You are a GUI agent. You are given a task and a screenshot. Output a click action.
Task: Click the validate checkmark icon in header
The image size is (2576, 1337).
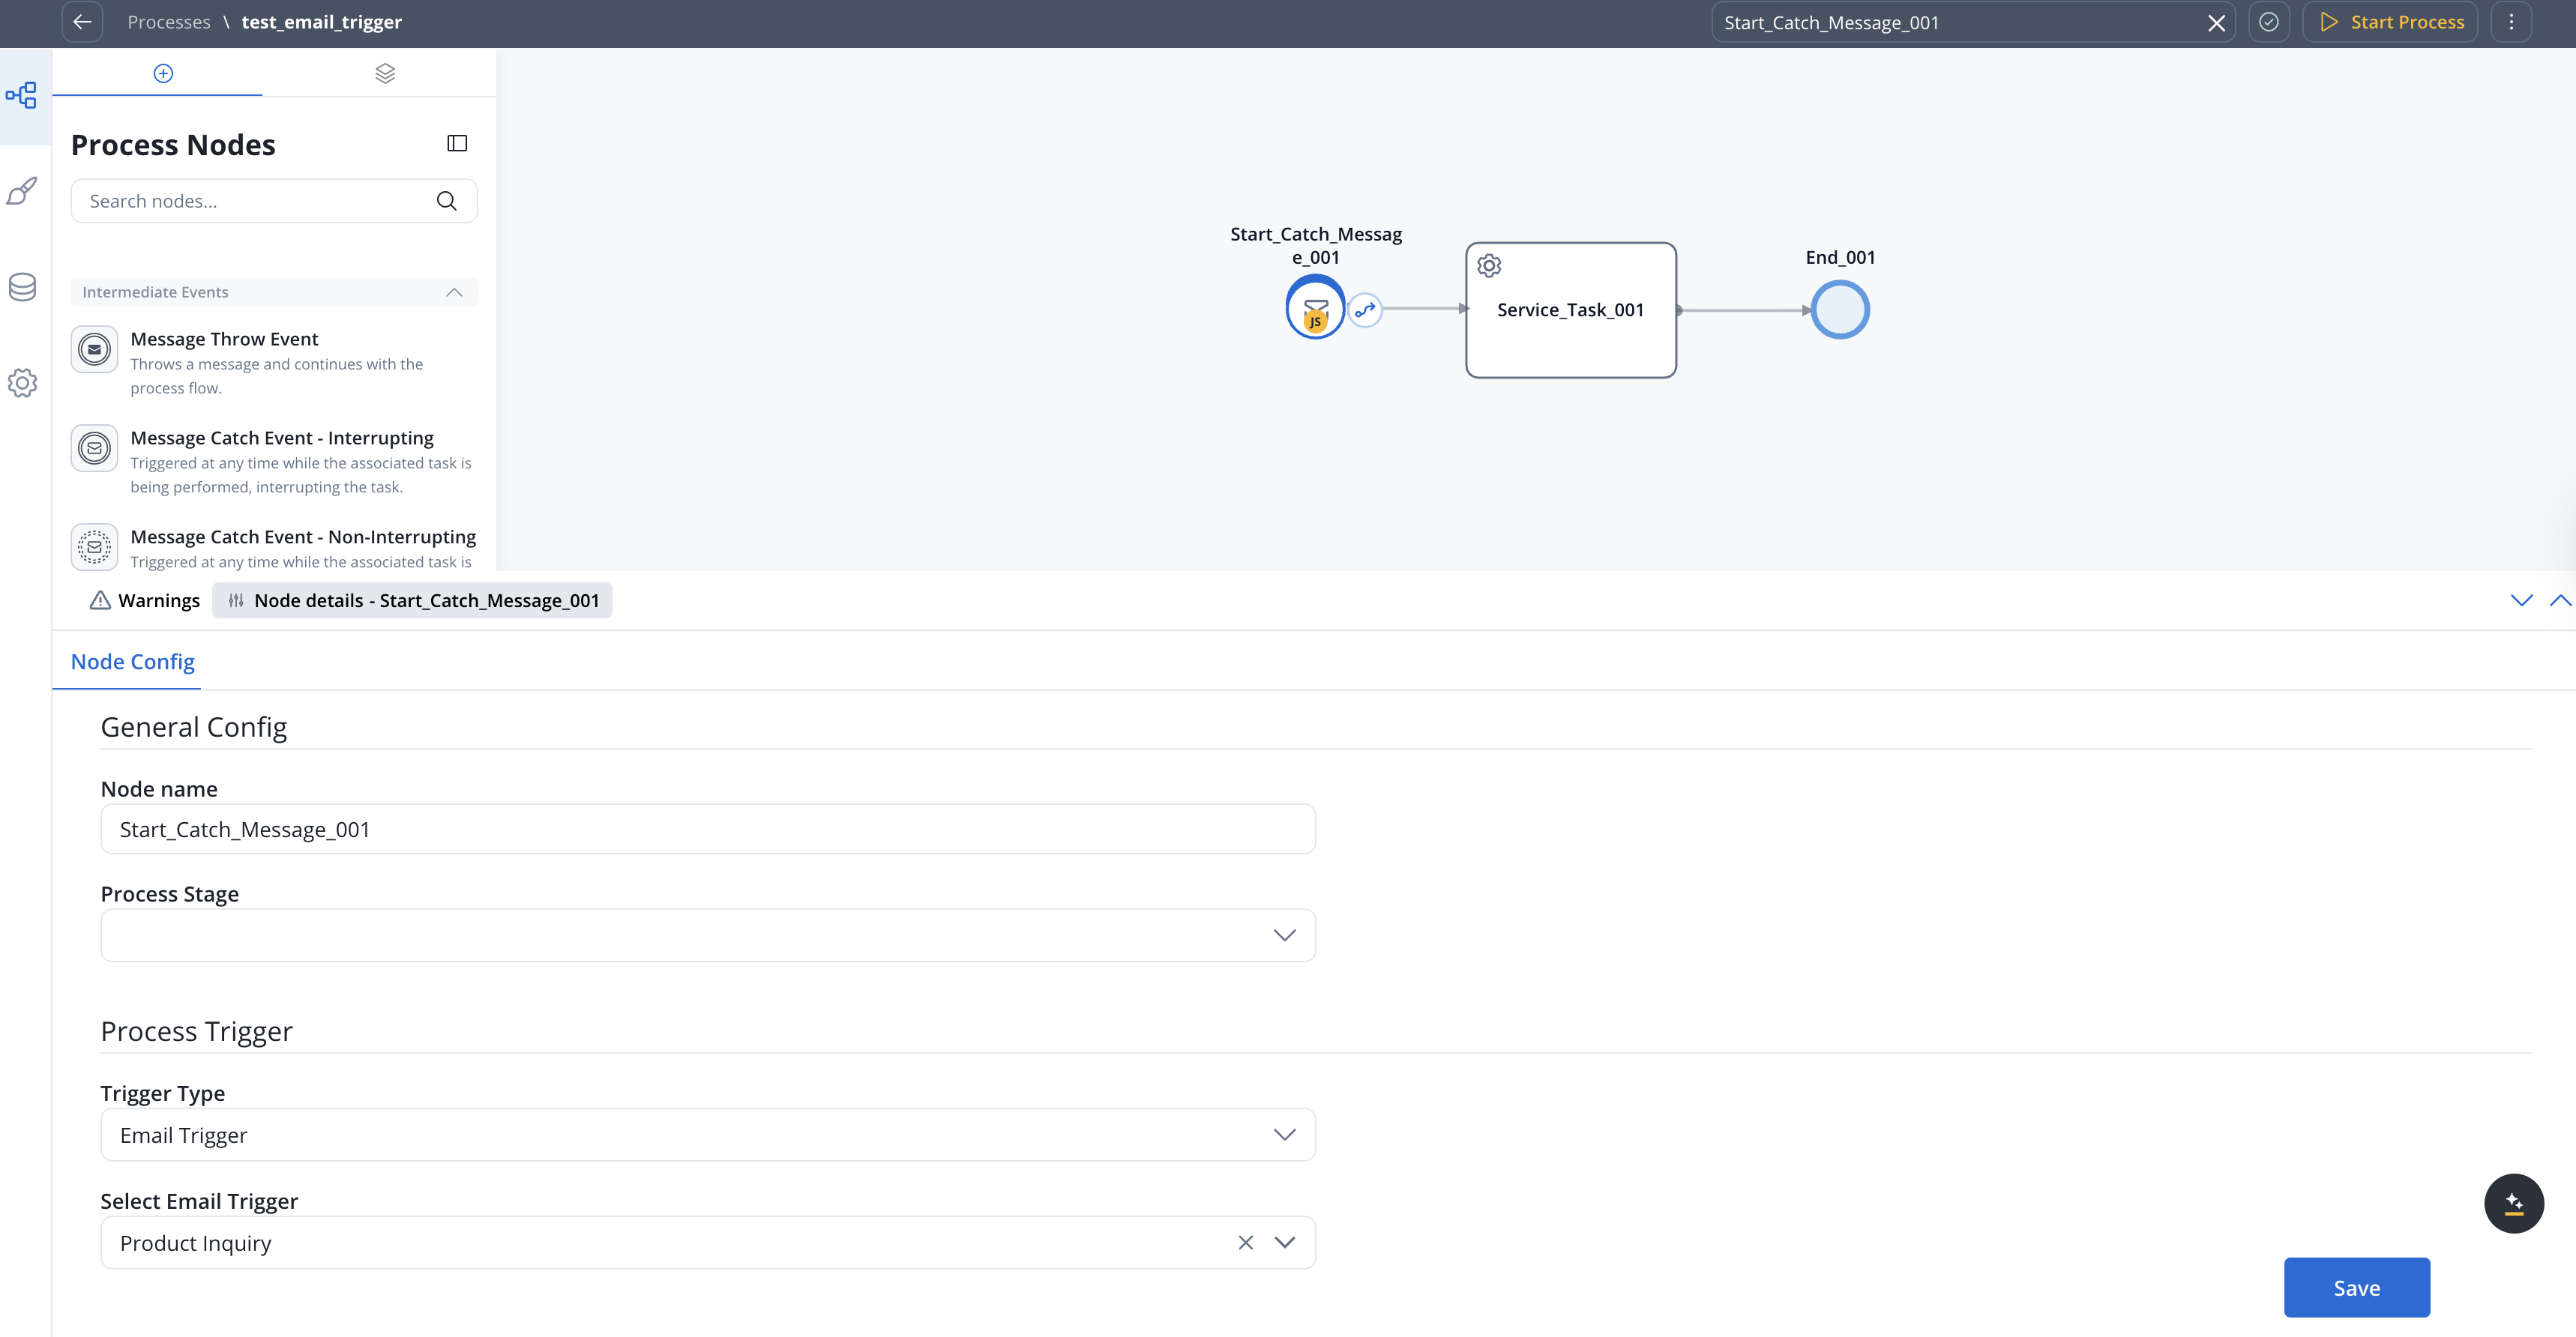[x=2268, y=22]
